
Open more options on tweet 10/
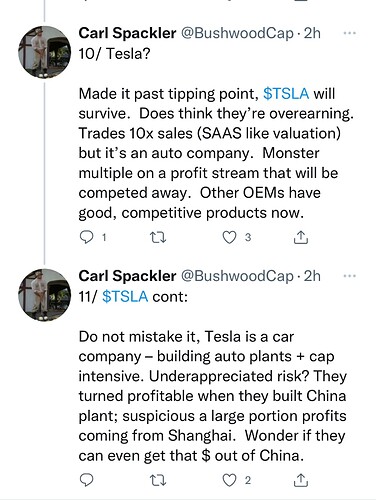349,33
